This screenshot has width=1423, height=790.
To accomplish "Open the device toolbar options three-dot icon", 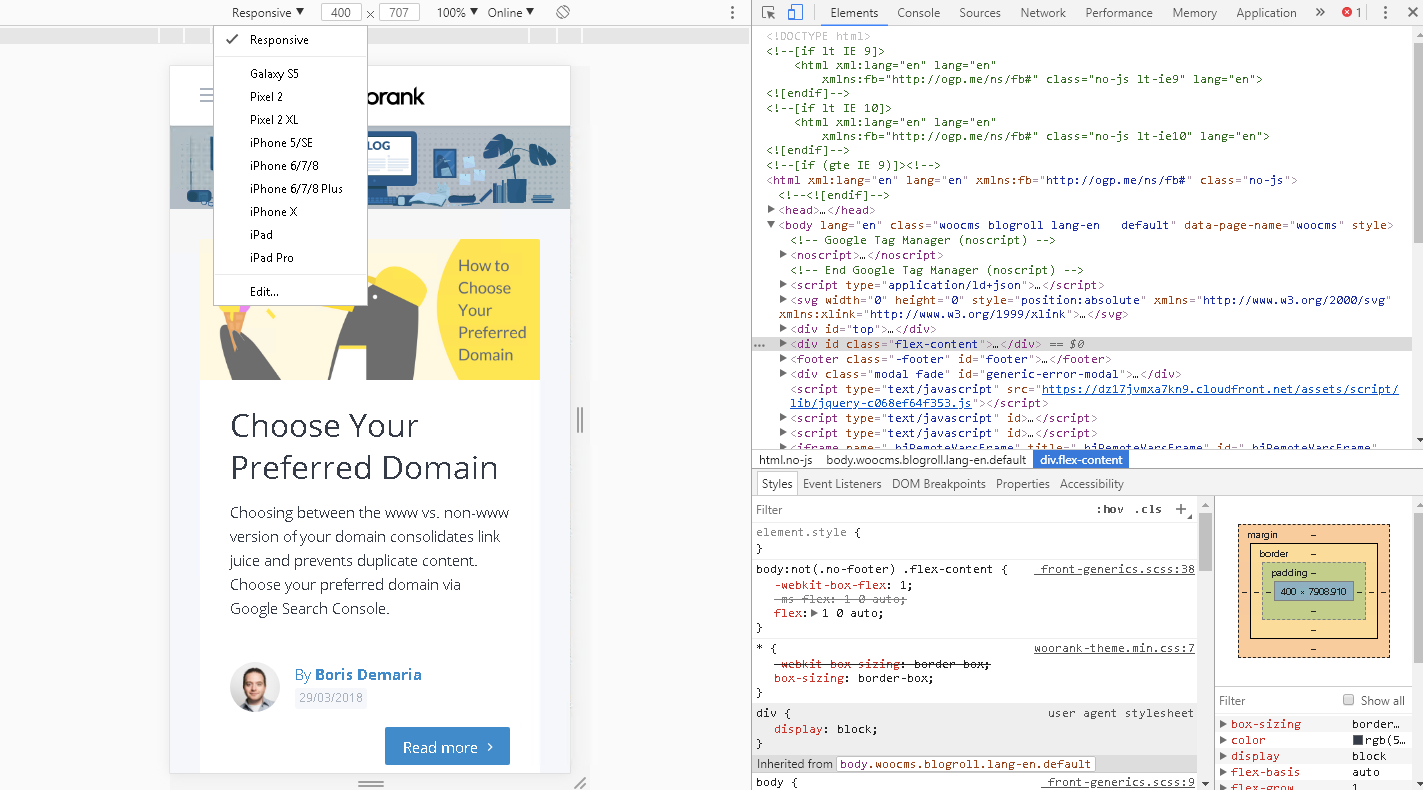I will (733, 12).
